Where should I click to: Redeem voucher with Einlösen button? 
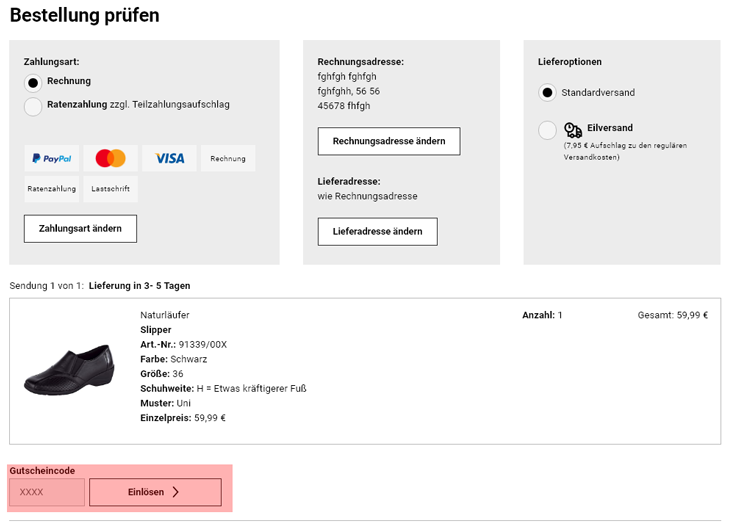pyautogui.click(x=155, y=492)
